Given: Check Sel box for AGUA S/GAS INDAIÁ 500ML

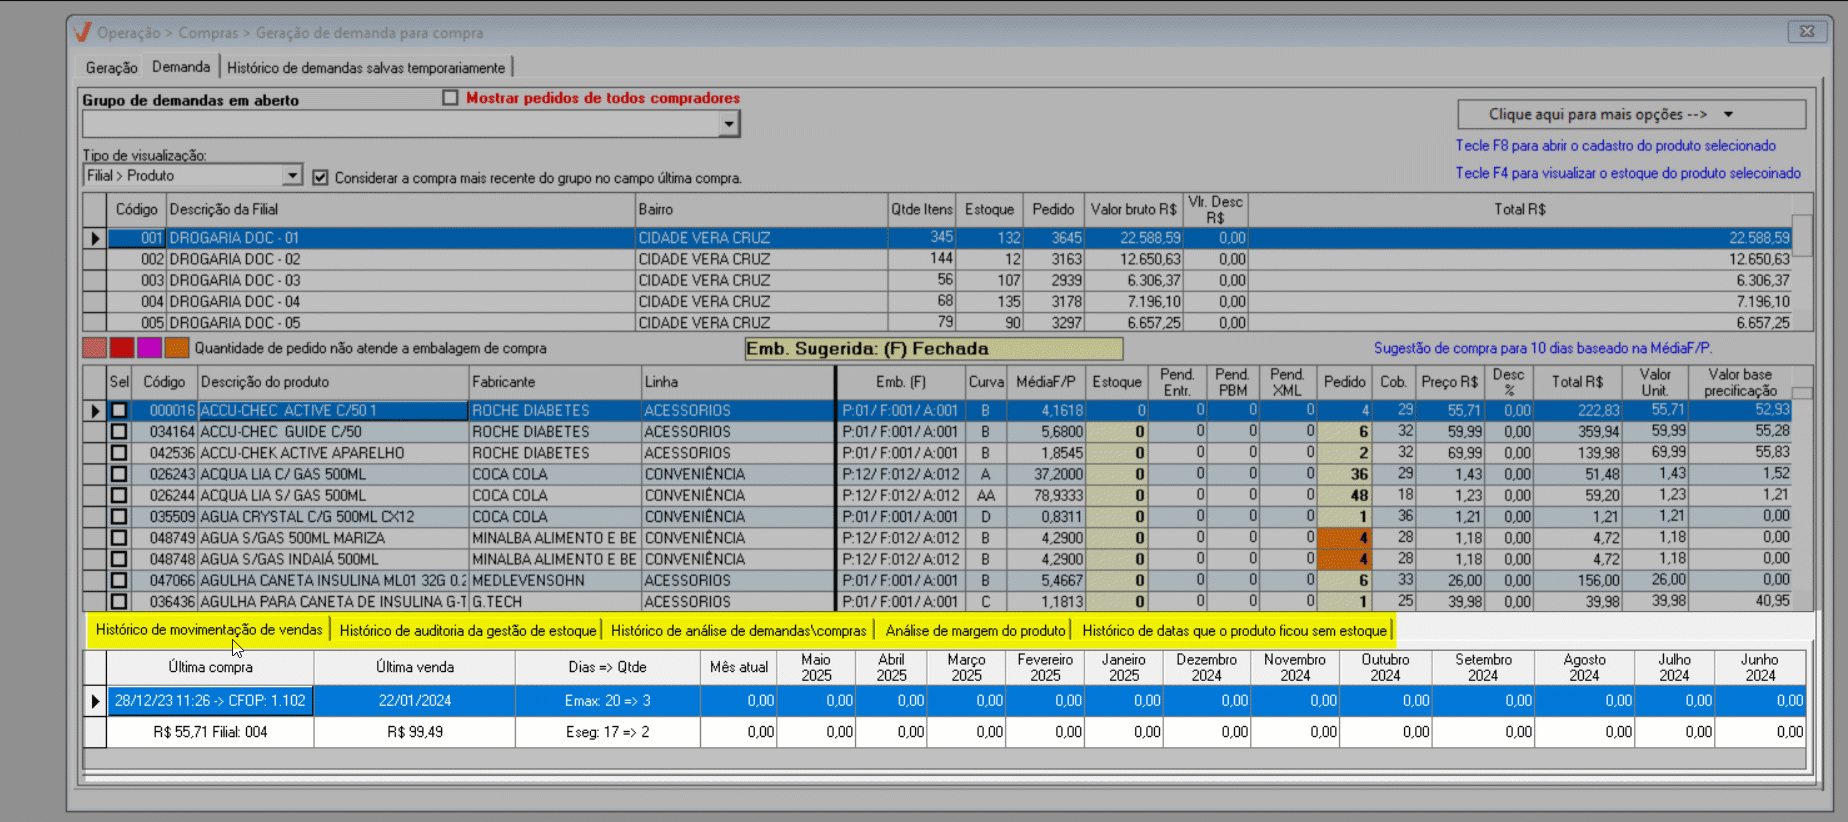Looking at the screenshot, I should tap(119, 559).
